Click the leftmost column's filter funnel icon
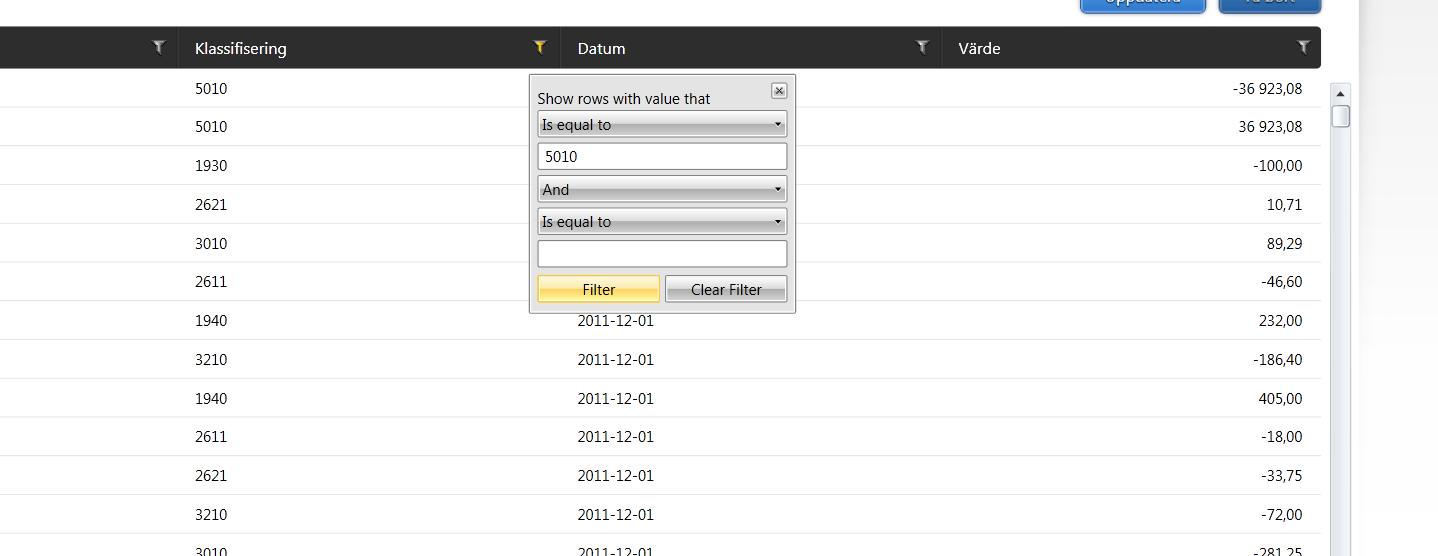Image resolution: width=1438 pixels, height=556 pixels. tap(158, 47)
